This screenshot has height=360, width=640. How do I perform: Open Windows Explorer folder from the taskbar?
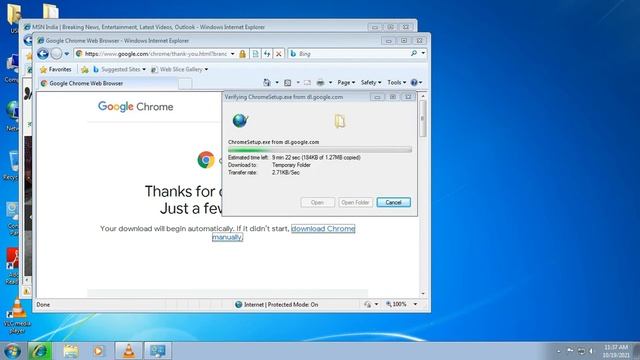[71, 351]
